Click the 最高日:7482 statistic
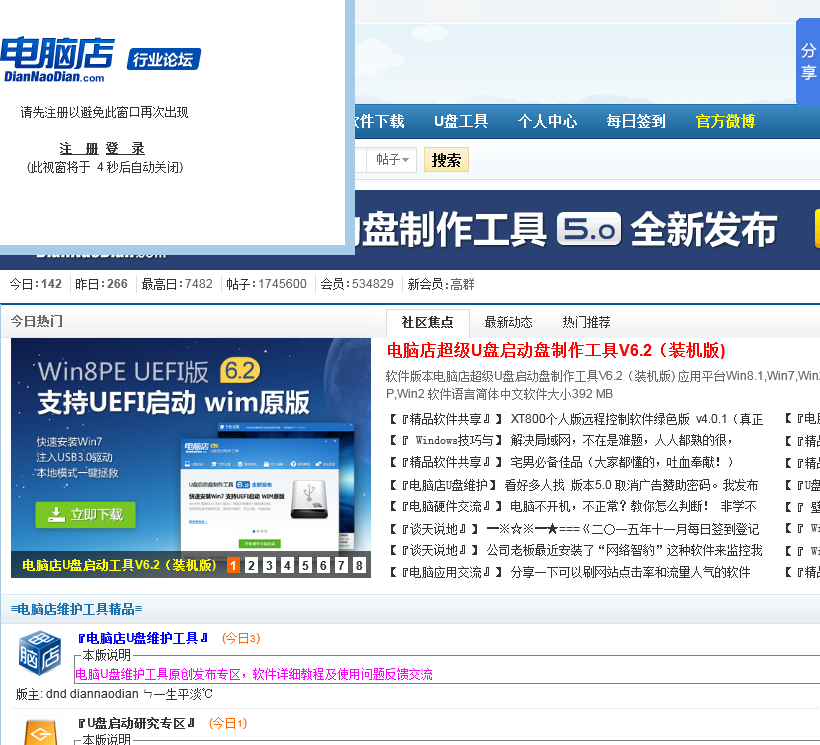Screen dimensions: 820x745 click(x=177, y=284)
